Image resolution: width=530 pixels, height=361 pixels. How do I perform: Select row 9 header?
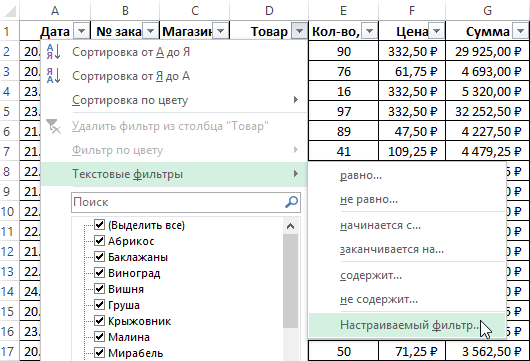9,191
